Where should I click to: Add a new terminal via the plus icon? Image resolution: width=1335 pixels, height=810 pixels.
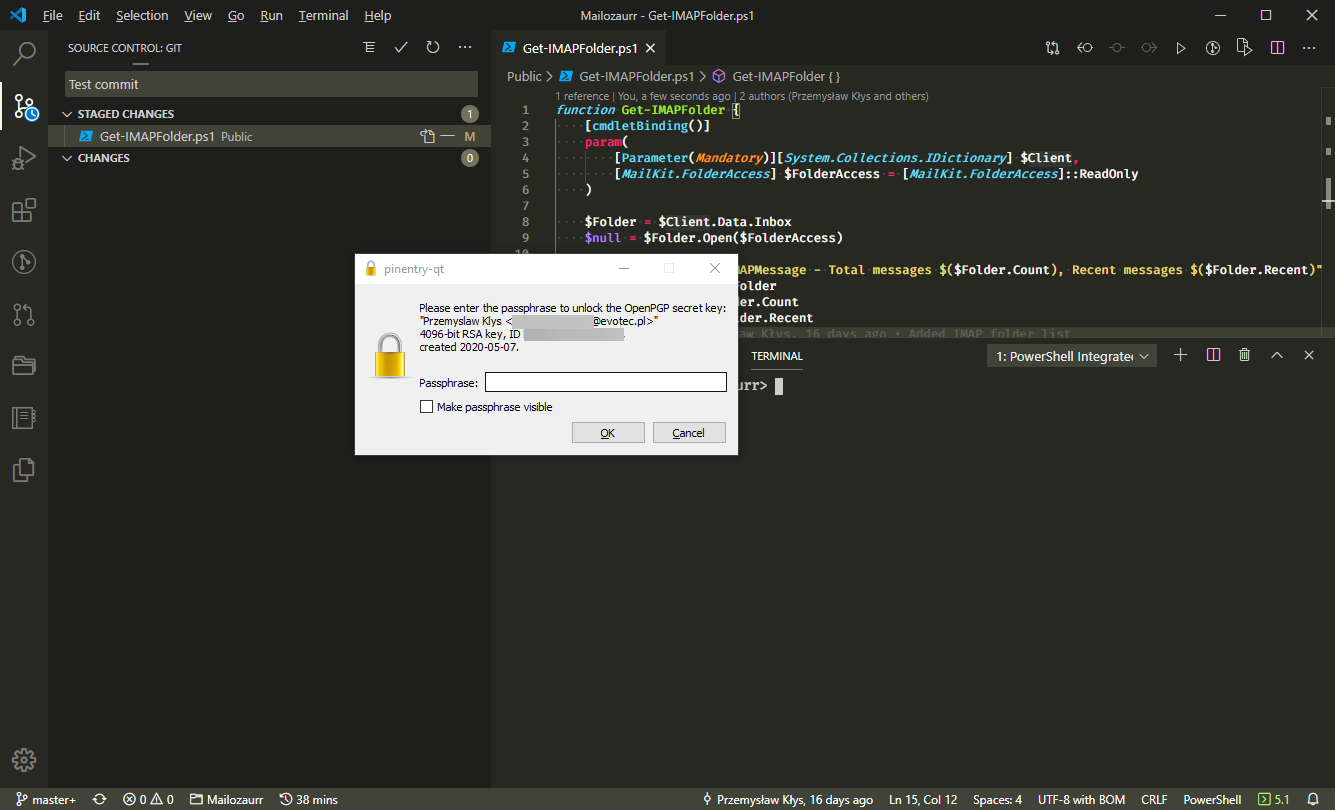click(x=1180, y=355)
